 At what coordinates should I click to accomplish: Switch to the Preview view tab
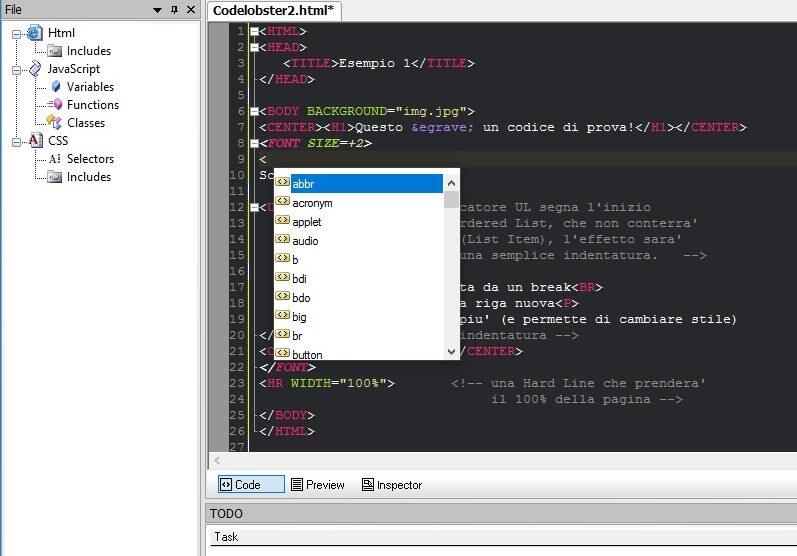(317, 485)
